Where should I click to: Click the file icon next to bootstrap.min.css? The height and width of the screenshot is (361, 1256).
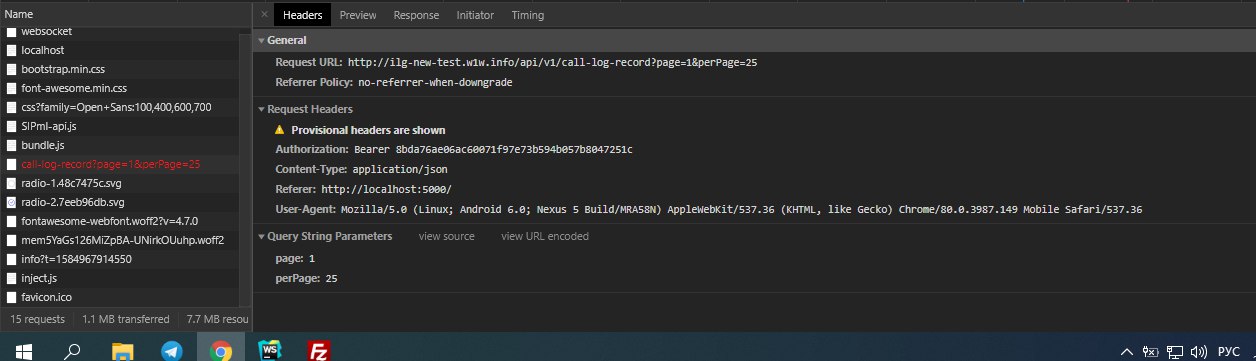tap(12, 69)
